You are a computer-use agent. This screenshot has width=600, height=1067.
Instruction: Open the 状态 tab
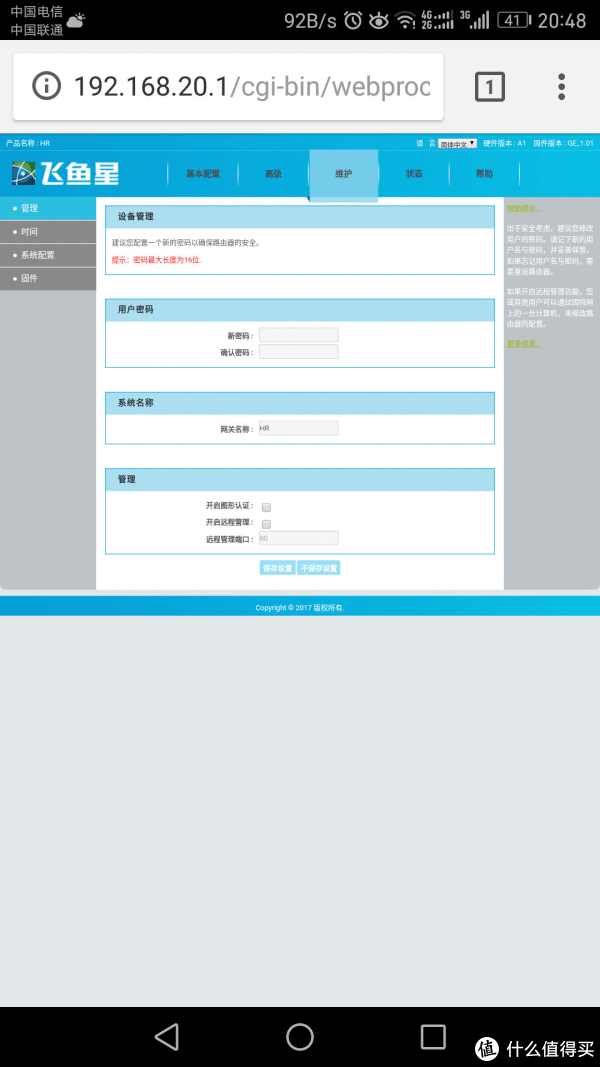tap(414, 174)
